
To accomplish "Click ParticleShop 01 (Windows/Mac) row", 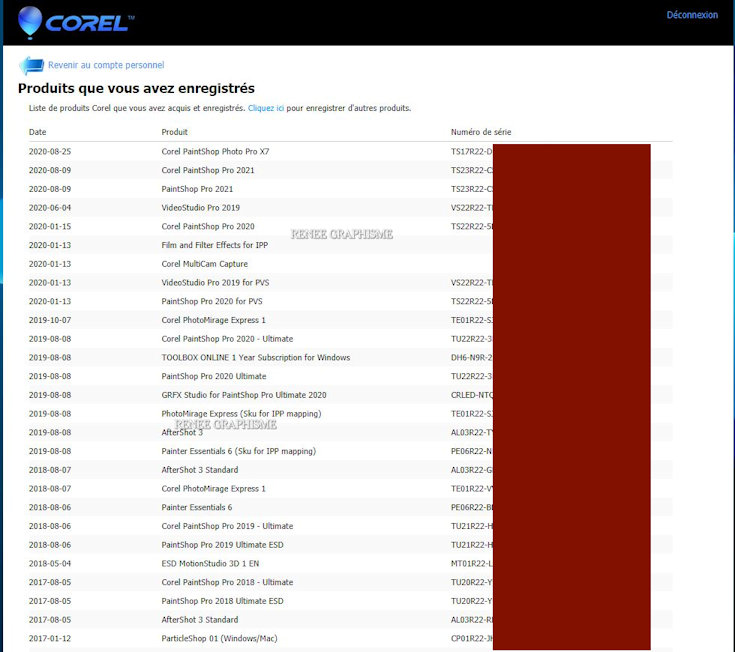I will [x=350, y=639].
